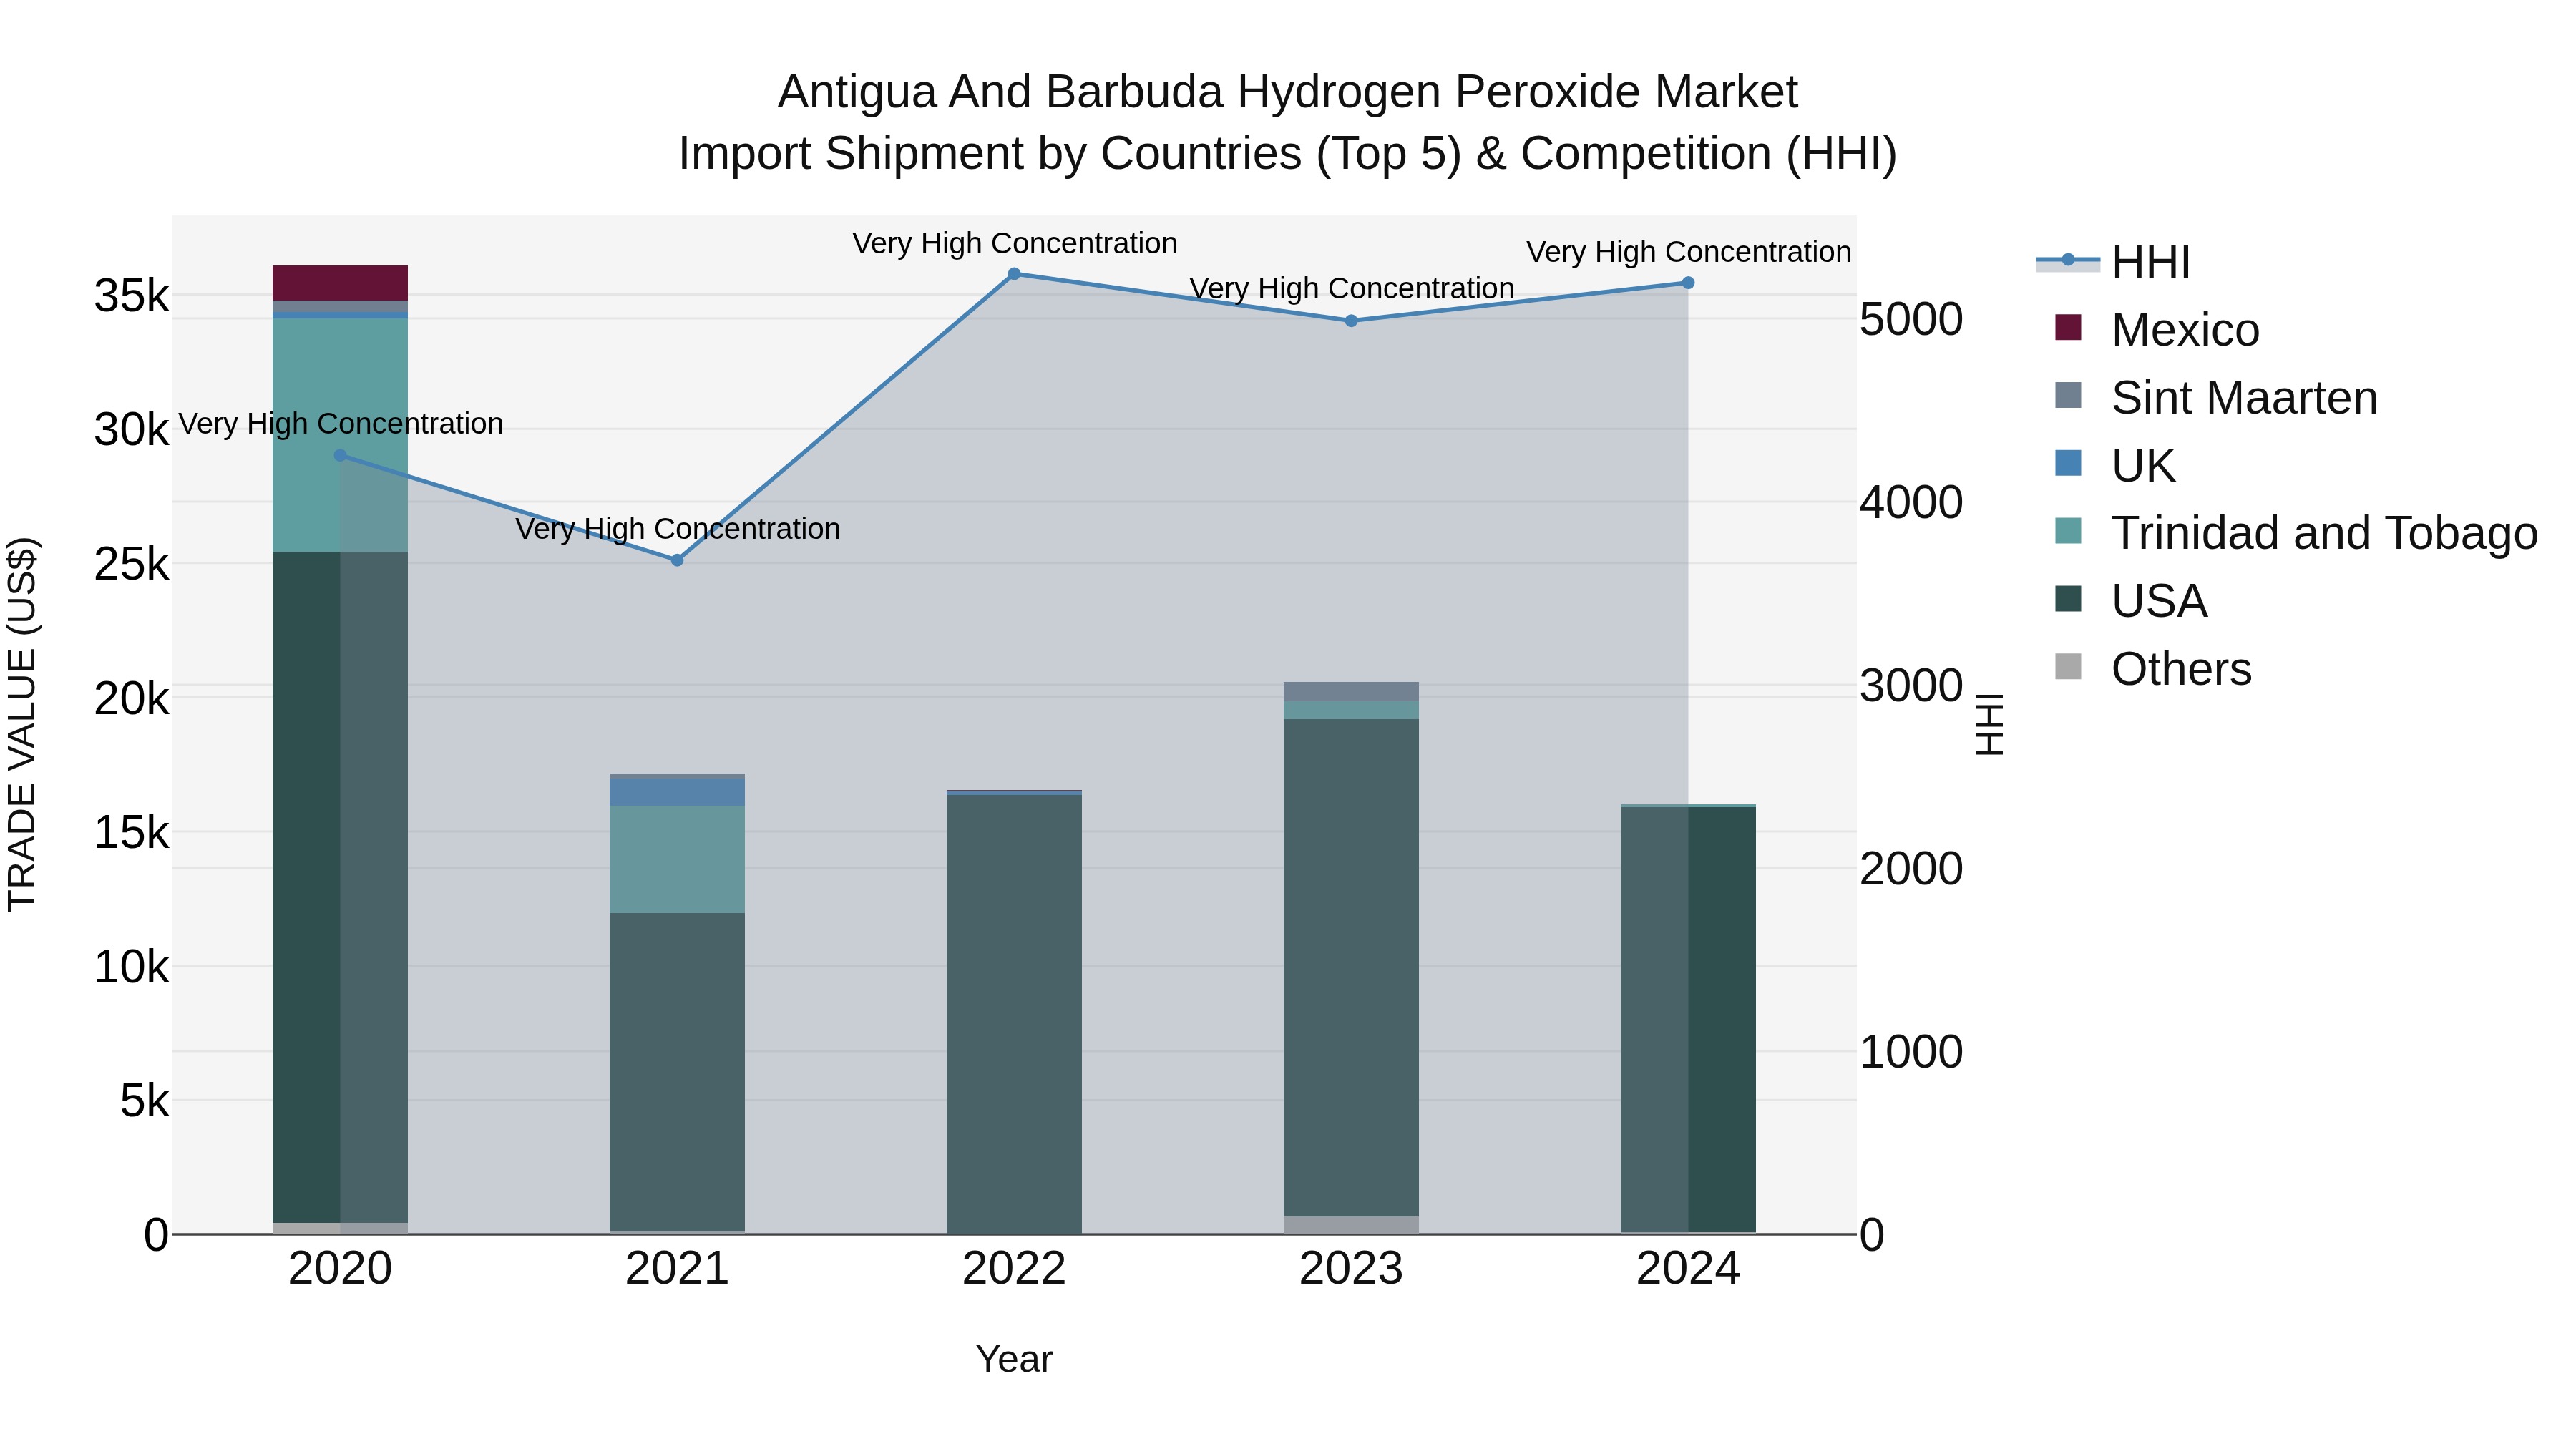Image resolution: width=2576 pixels, height=1449 pixels.
Task: Click the TRADE VALUE (US$) axis title
Action: click(x=22, y=724)
